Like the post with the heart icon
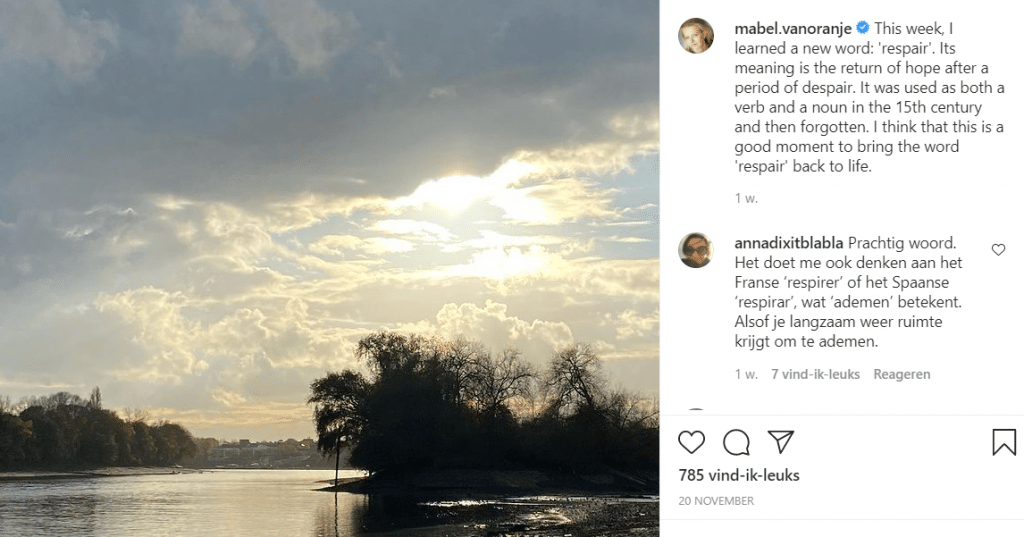The height and width of the screenshot is (537, 1024). pos(691,442)
